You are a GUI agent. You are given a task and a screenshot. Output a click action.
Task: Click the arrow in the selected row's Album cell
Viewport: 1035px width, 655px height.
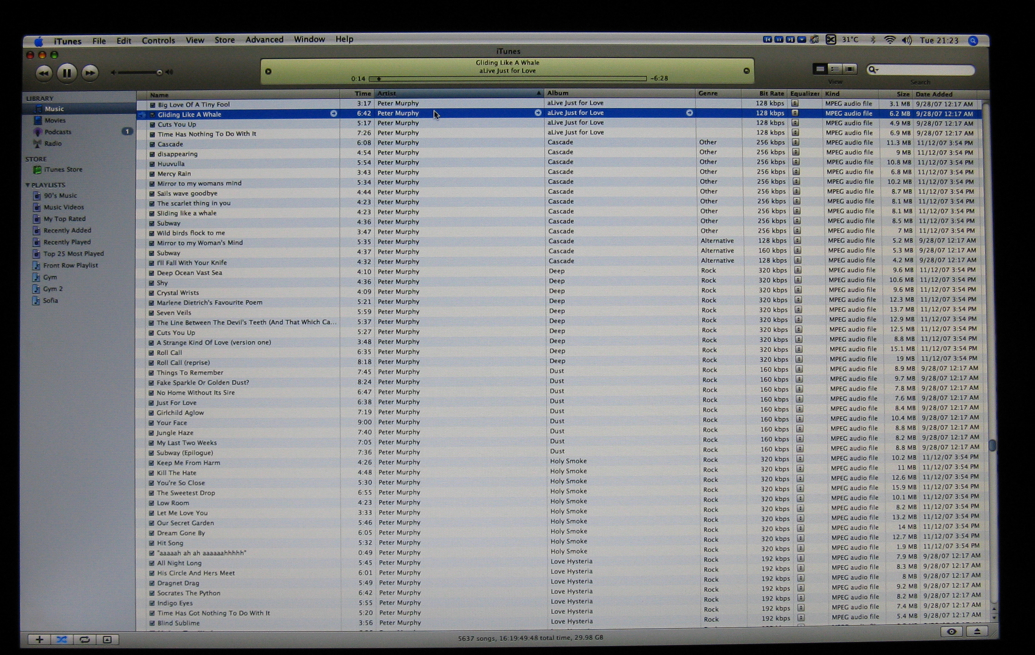tap(689, 113)
